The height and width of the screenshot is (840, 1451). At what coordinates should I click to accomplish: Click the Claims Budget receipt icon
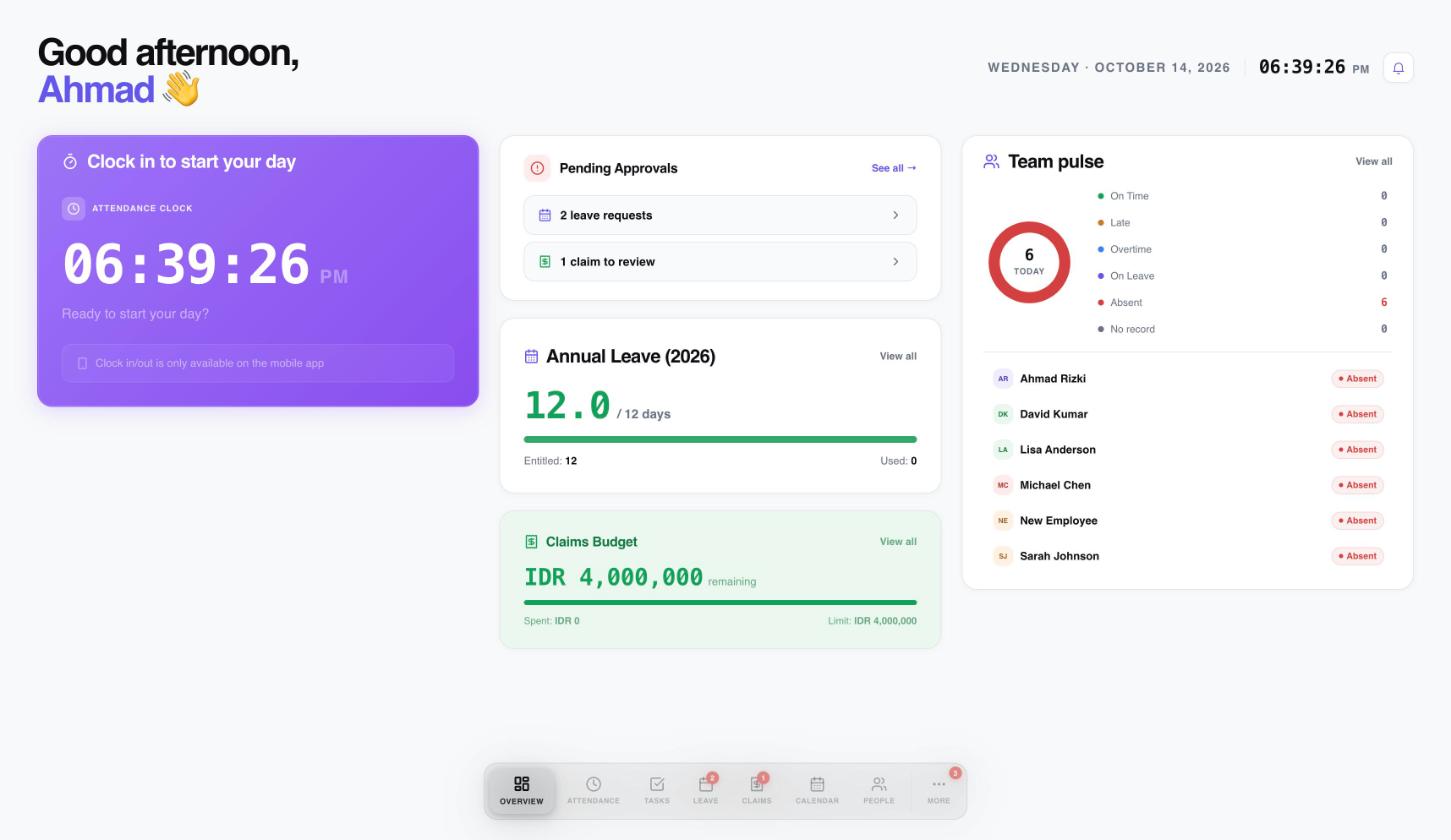pos(531,542)
